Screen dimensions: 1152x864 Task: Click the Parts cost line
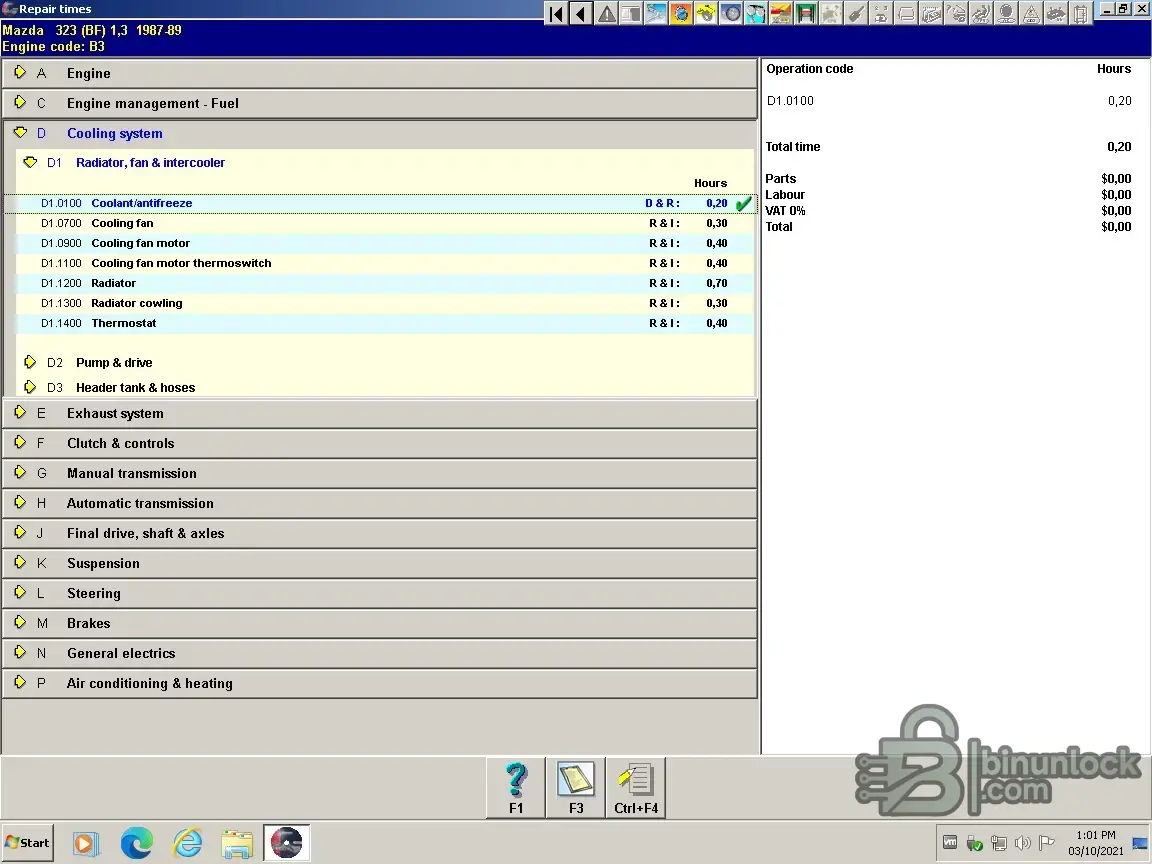click(x=948, y=179)
